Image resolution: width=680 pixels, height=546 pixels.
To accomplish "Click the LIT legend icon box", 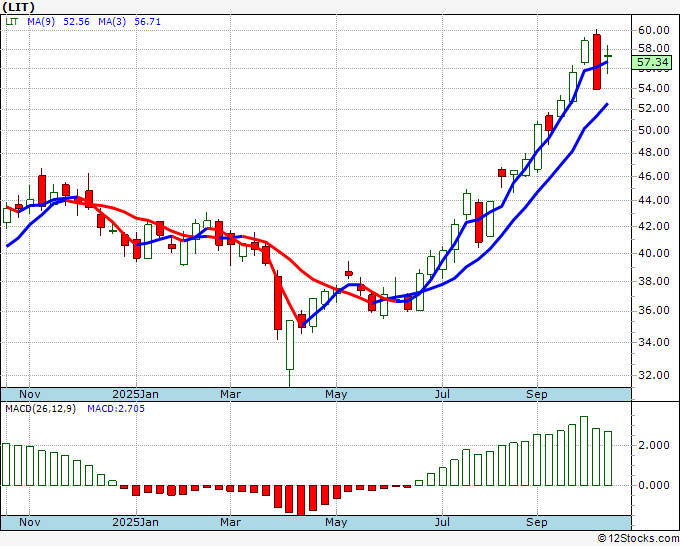I will 9,21.
